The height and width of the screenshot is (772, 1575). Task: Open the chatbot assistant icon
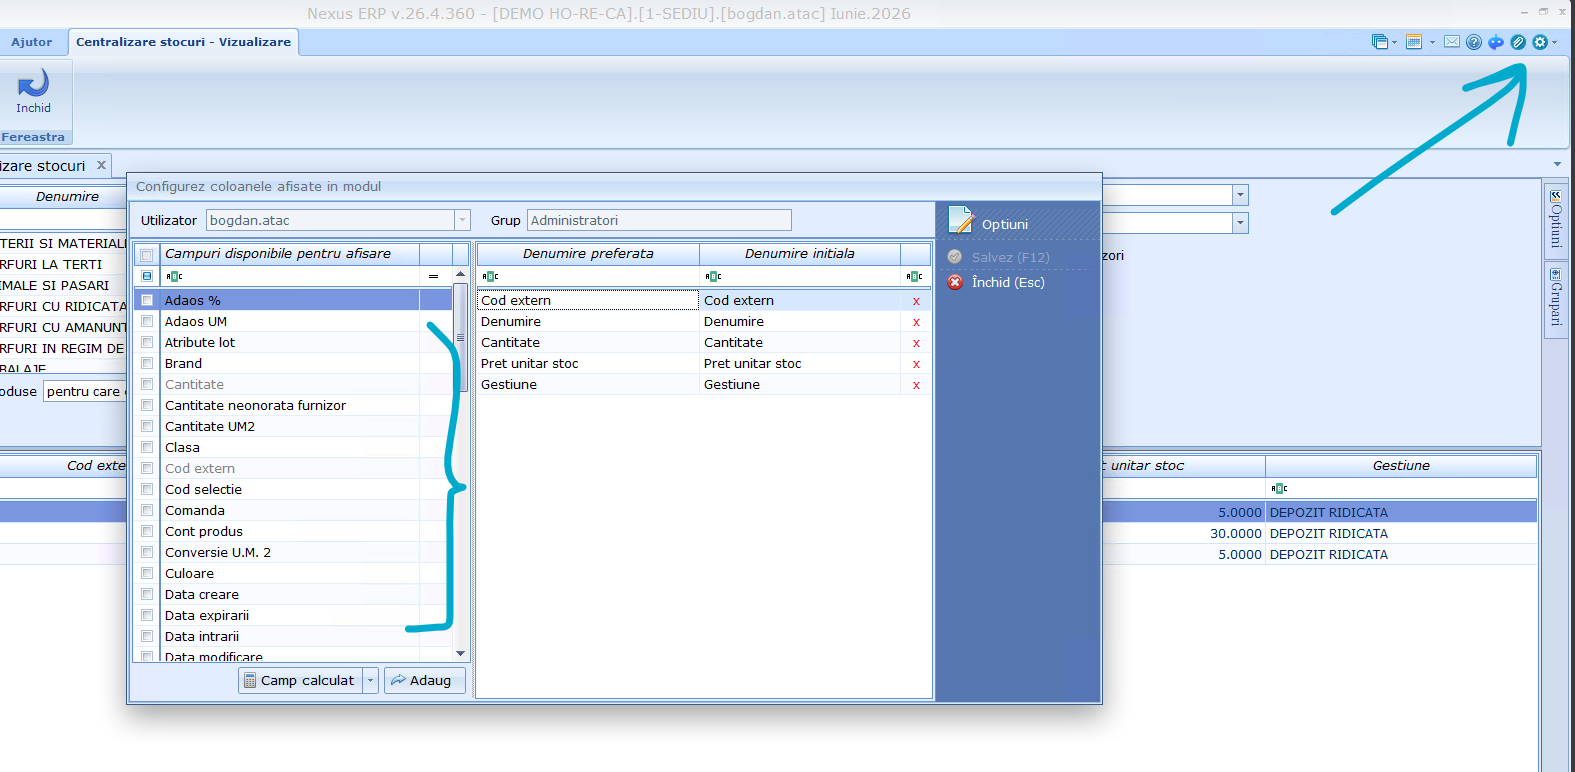point(1496,42)
